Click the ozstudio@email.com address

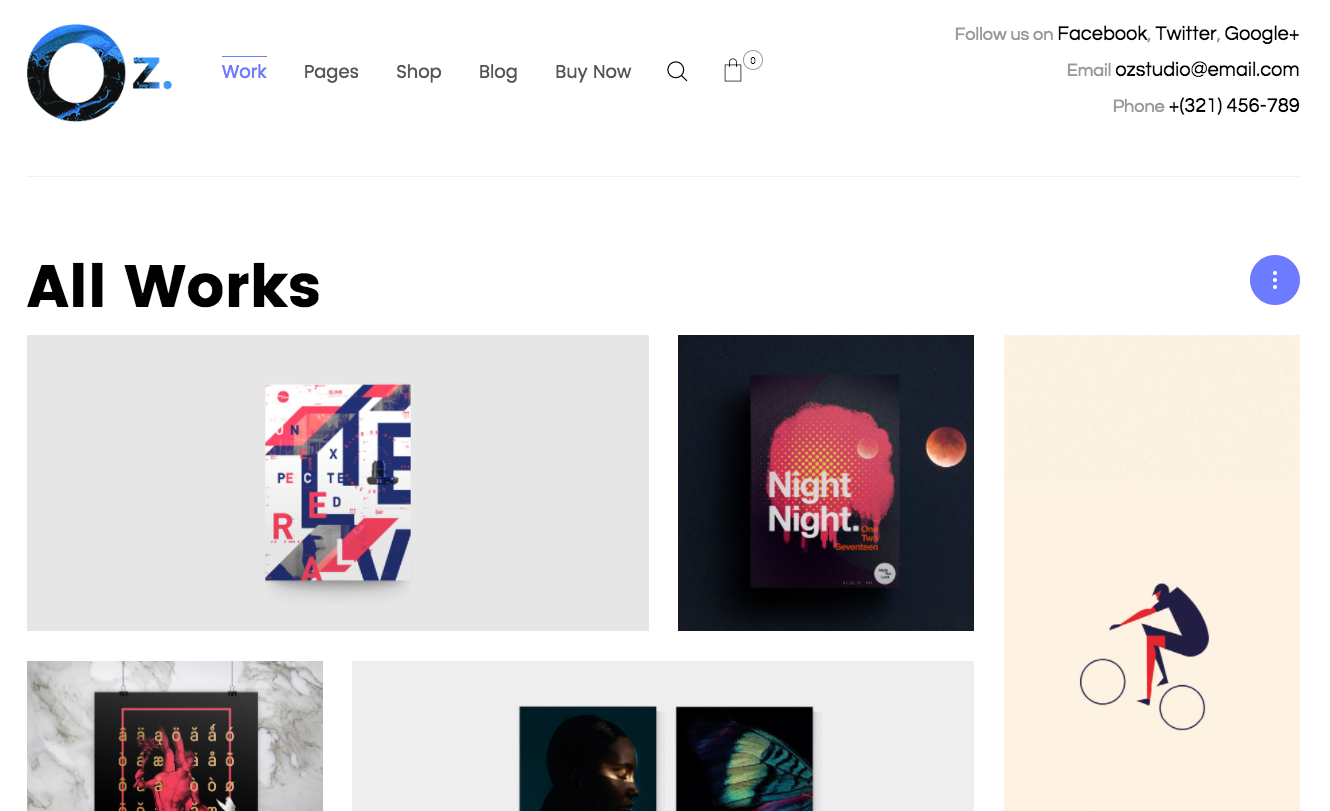click(1207, 70)
